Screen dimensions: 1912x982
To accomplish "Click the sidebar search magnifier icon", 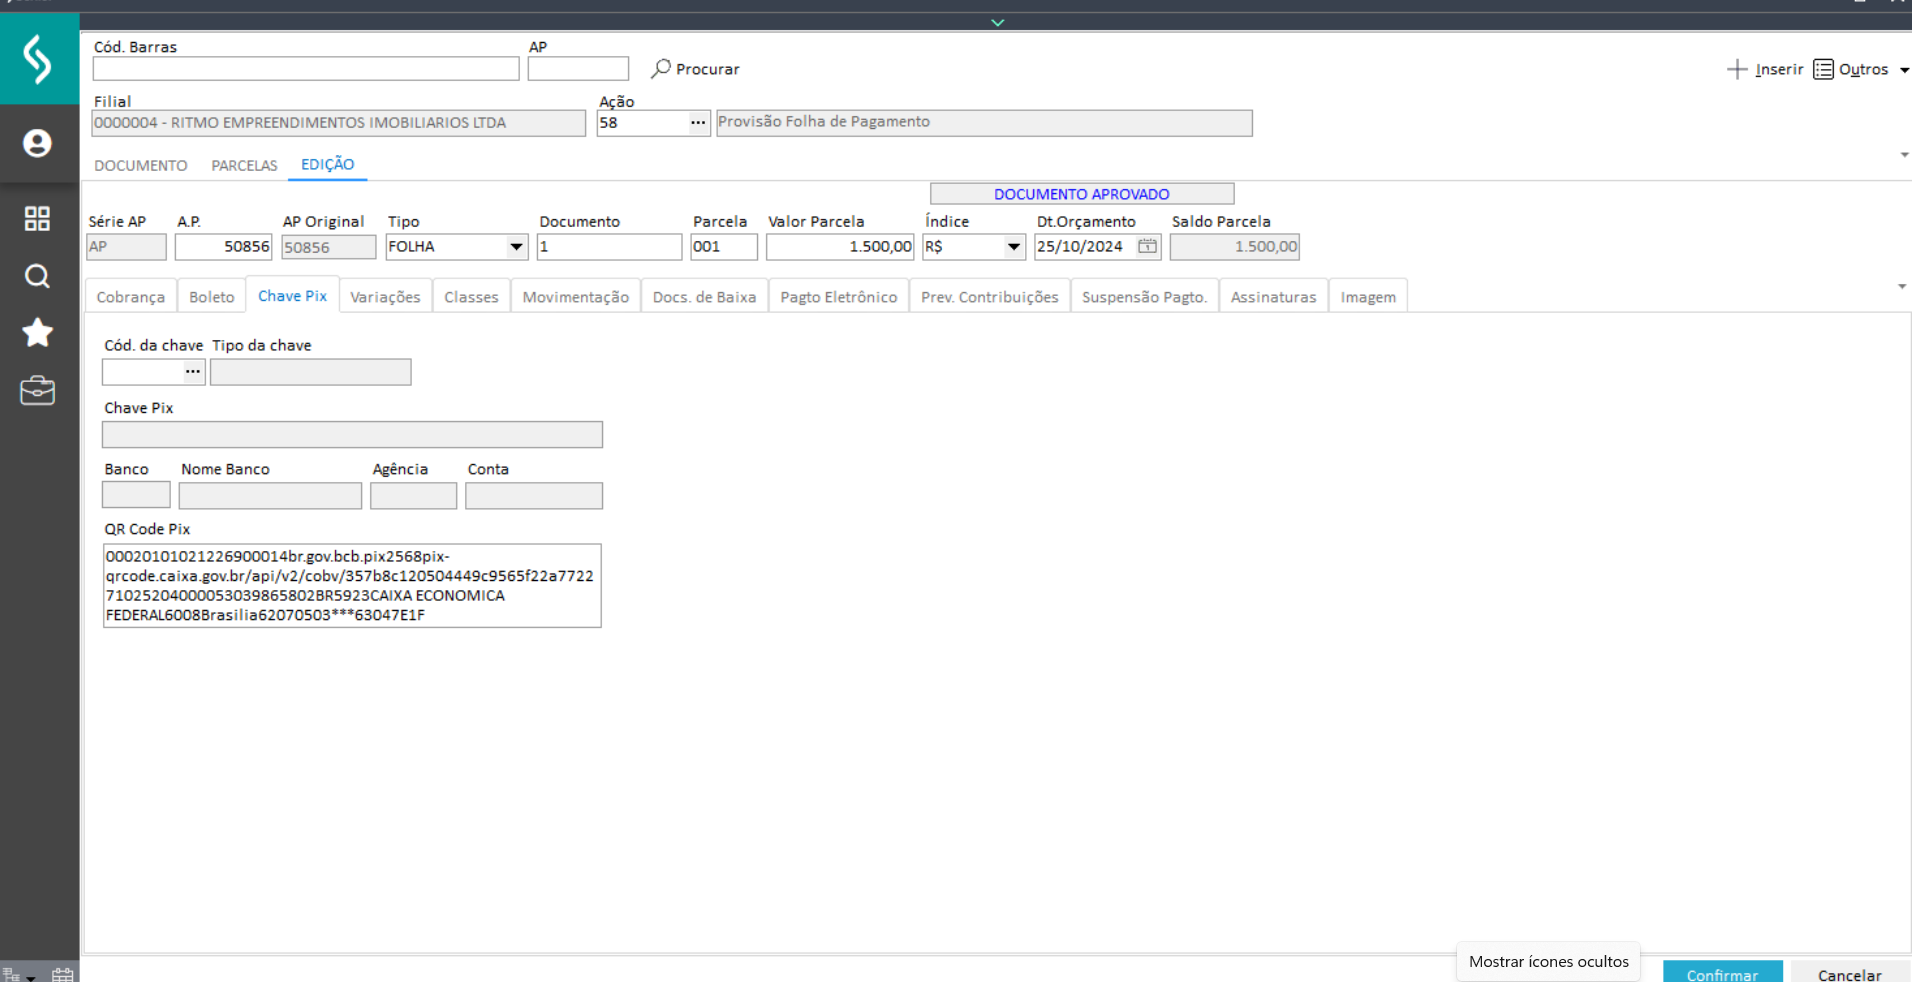I will (37, 276).
